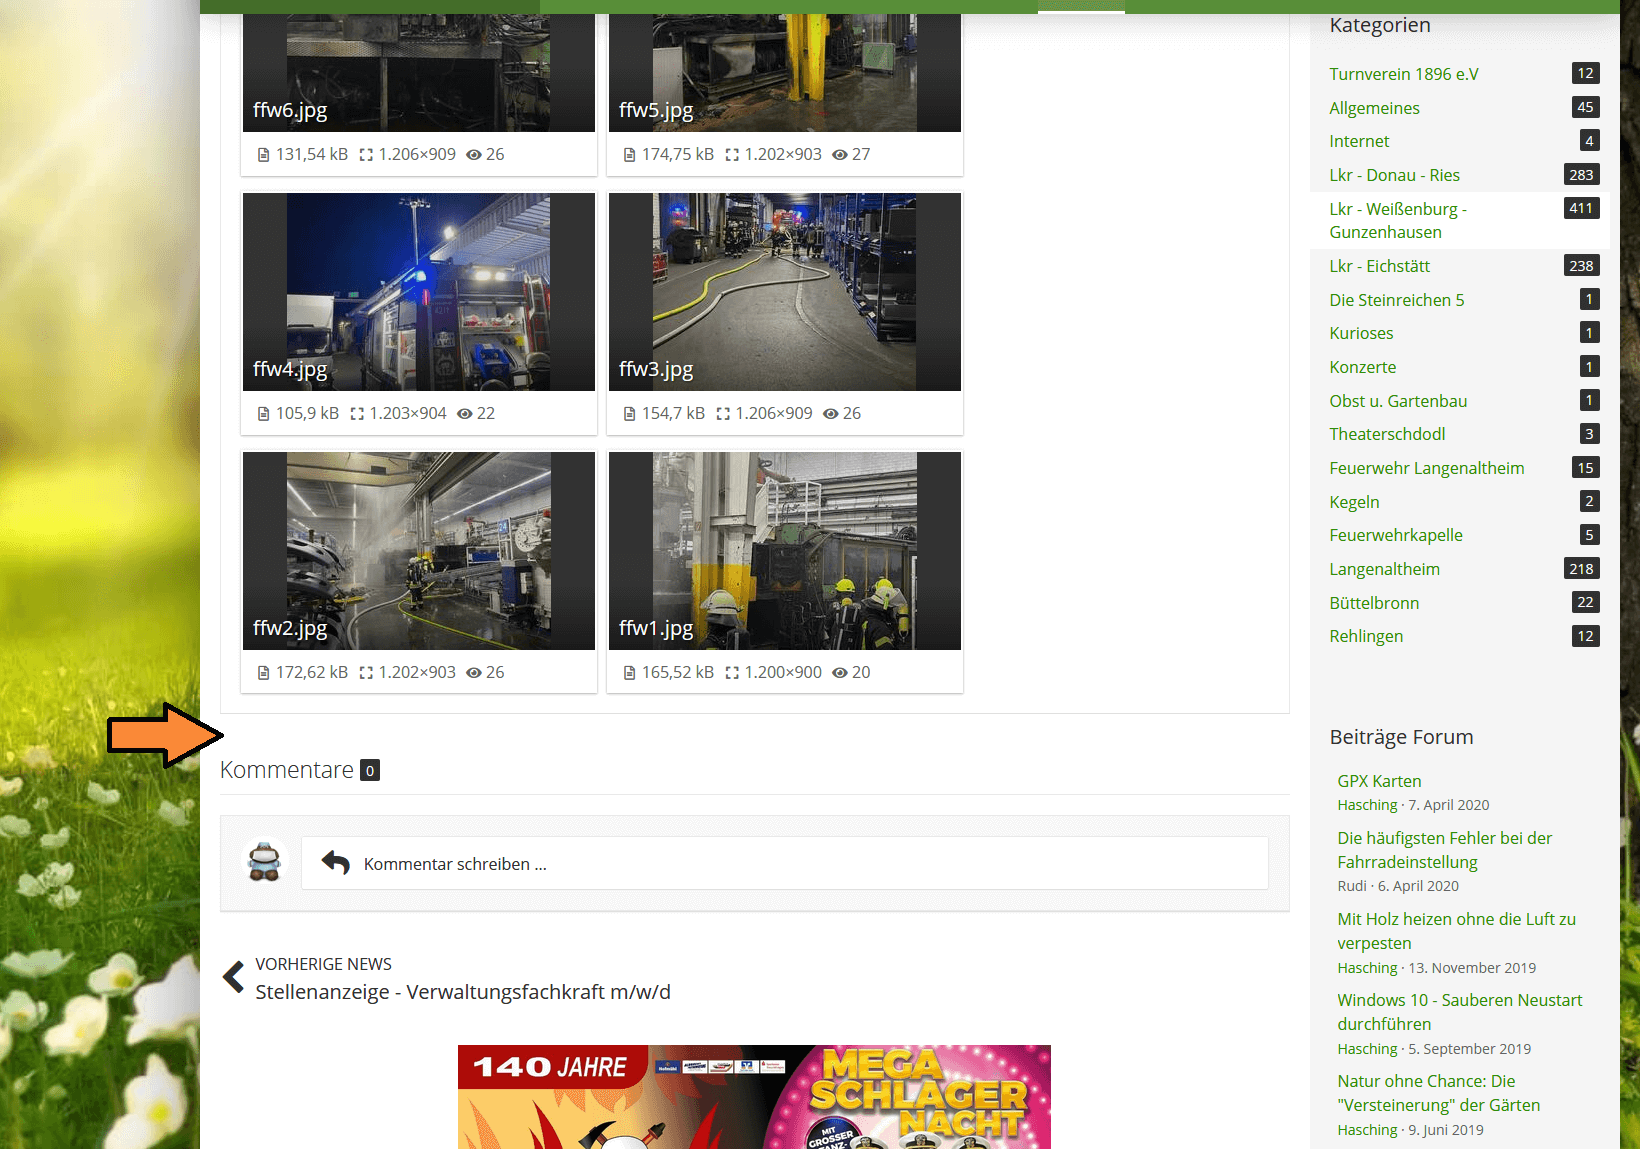Click the 238 count badge for Lkr - Eichstätt
Image resolution: width=1640 pixels, height=1149 pixels.
(1581, 266)
